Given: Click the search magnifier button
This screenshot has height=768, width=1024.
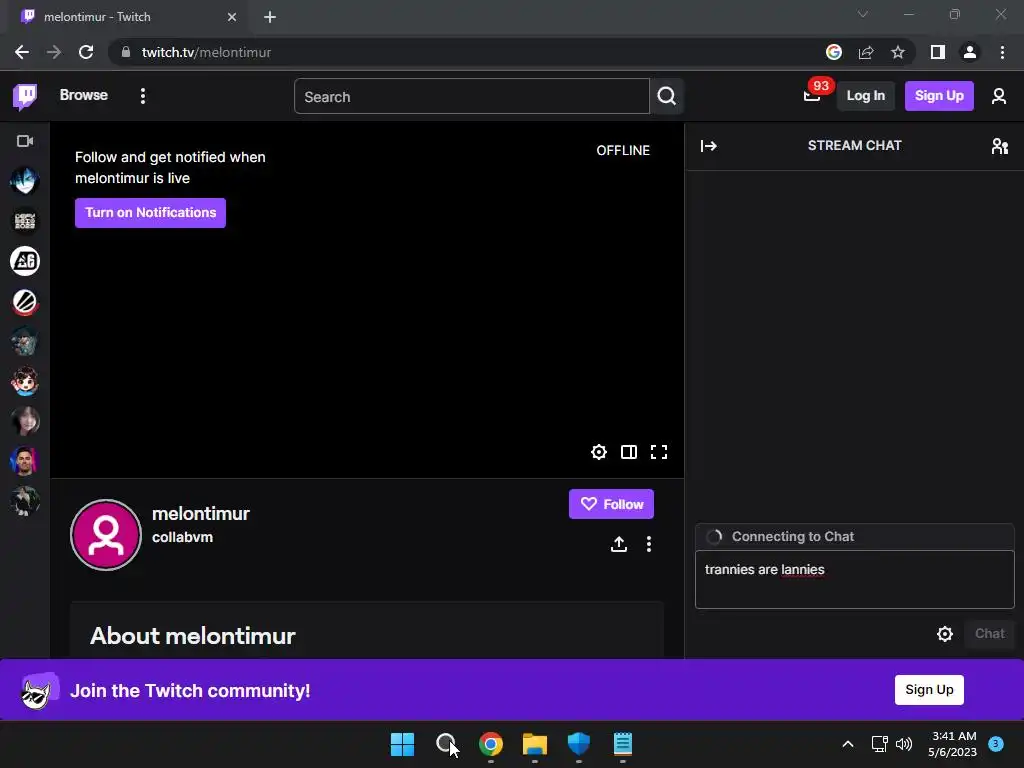Looking at the screenshot, I should tap(666, 97).
